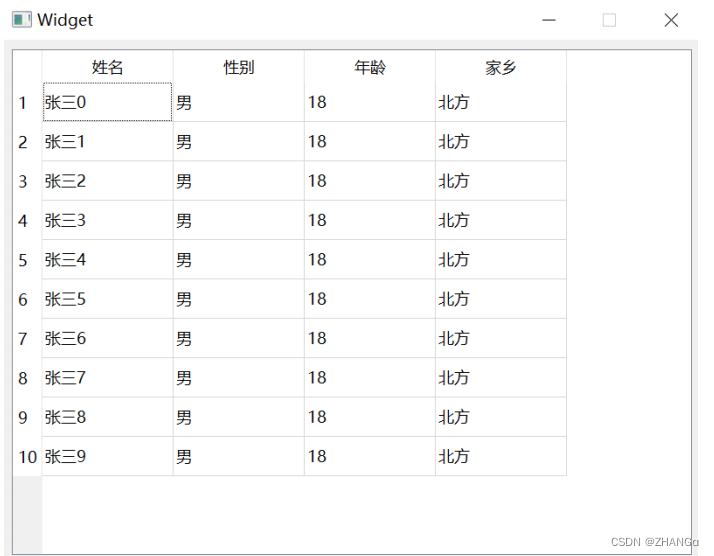
Task: Select the cell 张三0
Action: (x=107, y=102)
